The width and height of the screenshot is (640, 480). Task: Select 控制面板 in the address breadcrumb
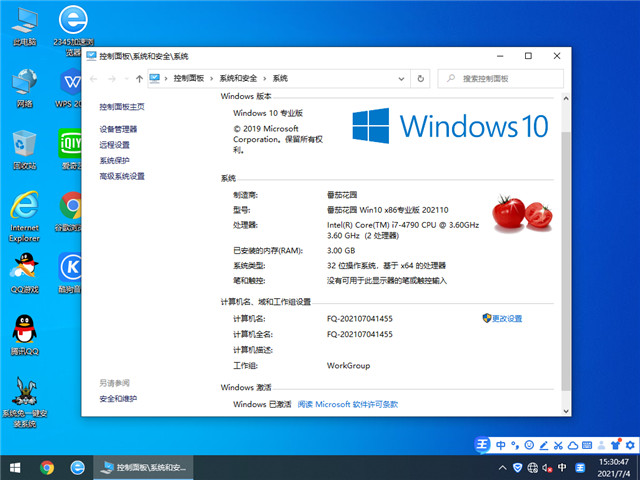pyautogui.click(x=189, y=78)
